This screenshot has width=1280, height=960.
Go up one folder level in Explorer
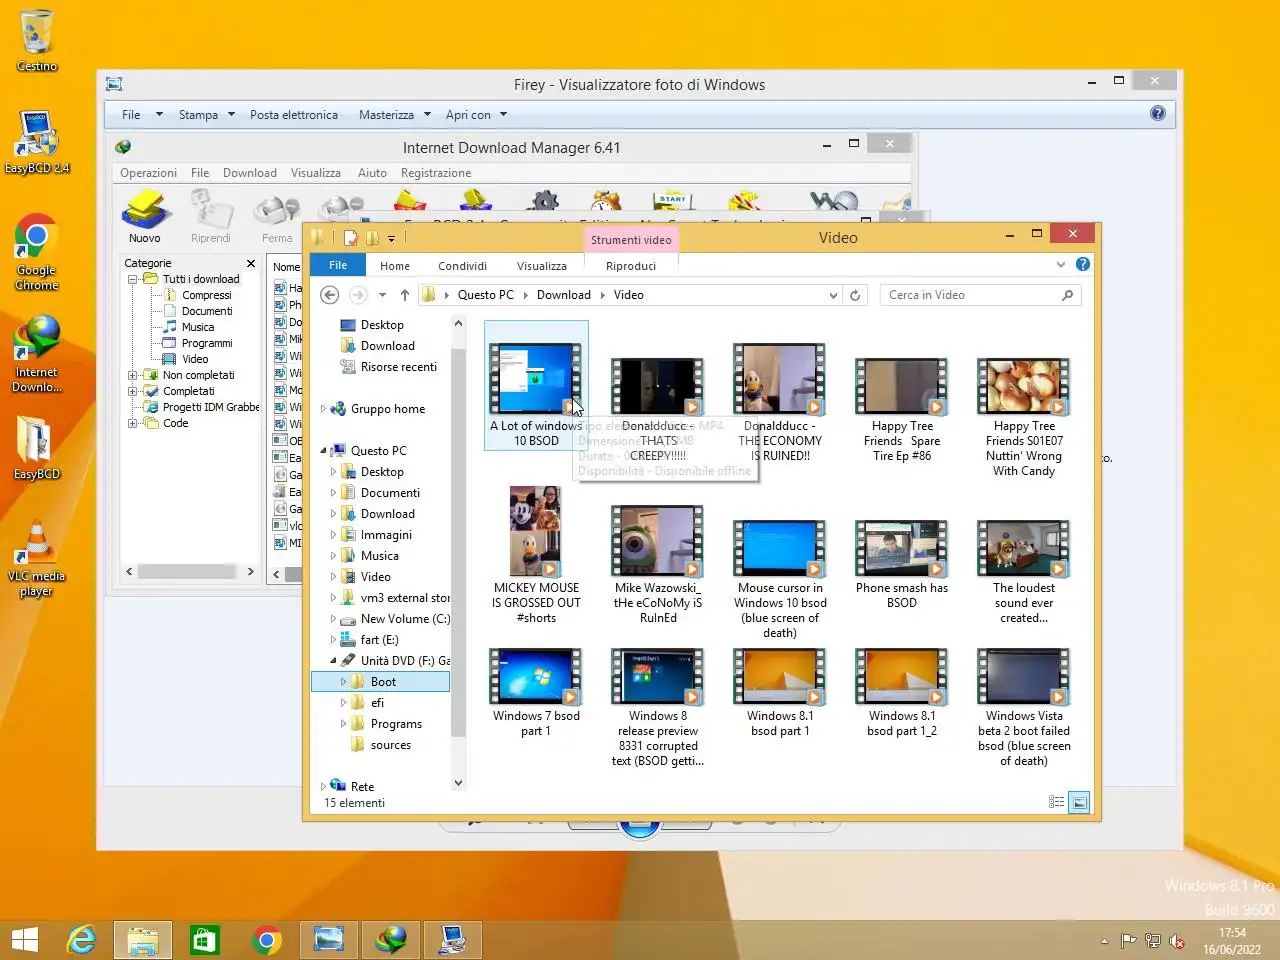(x=404, y=295)
